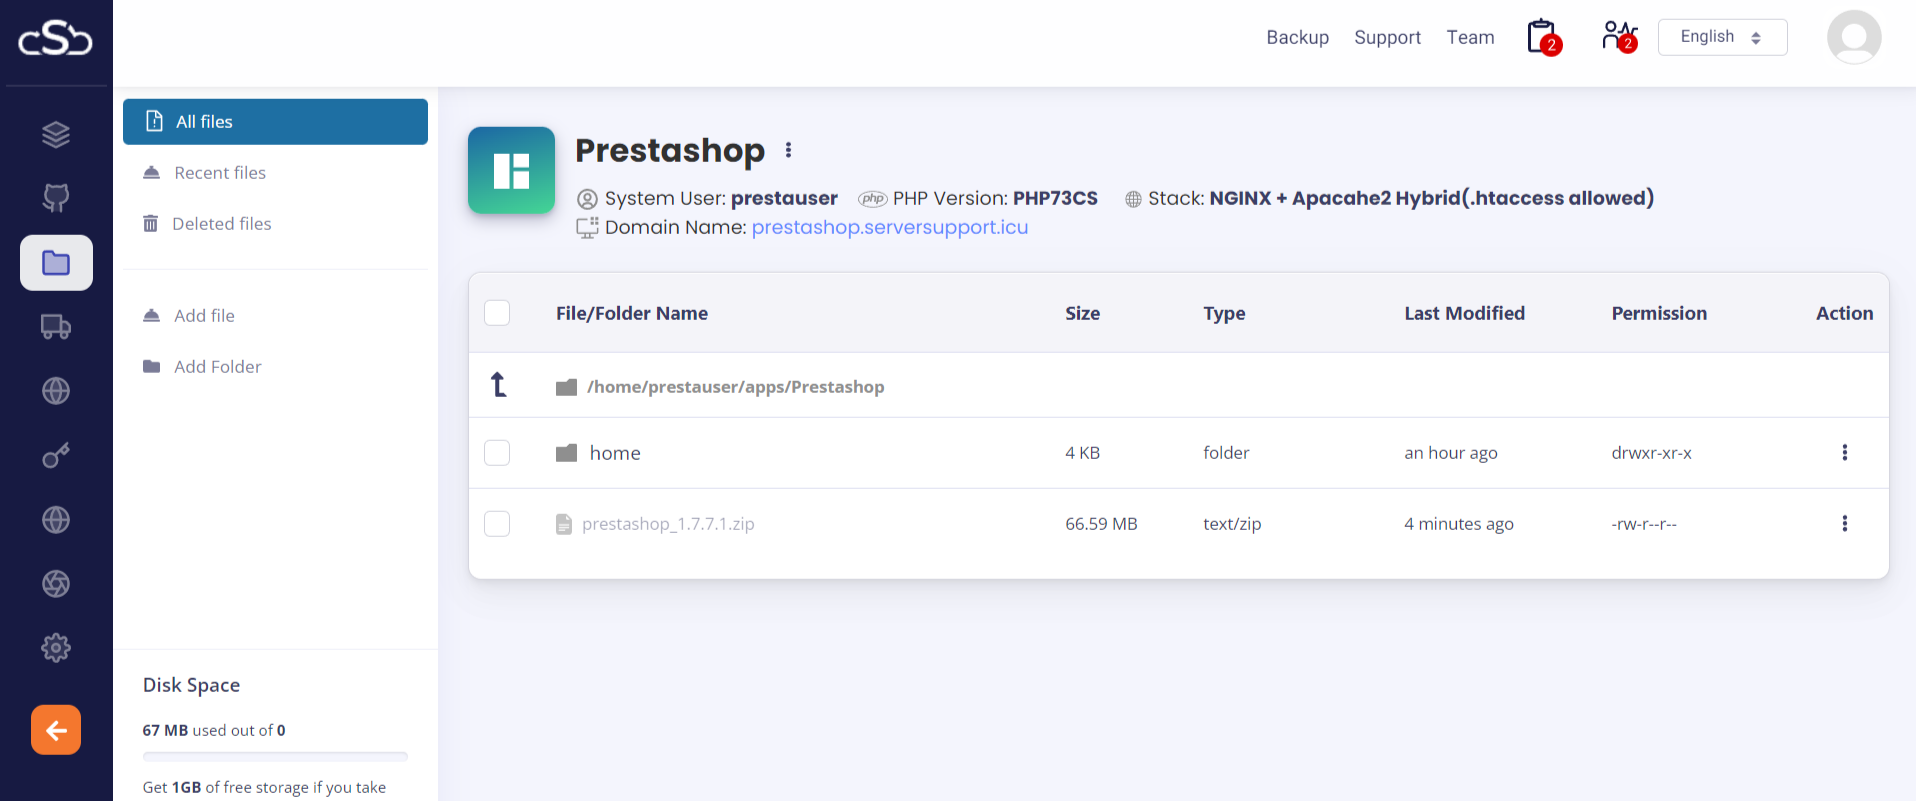The height and width of the screenshot is (801, 1916).
Task: Open the GitHub icon in sidebar
Action: tap(56, 198)
